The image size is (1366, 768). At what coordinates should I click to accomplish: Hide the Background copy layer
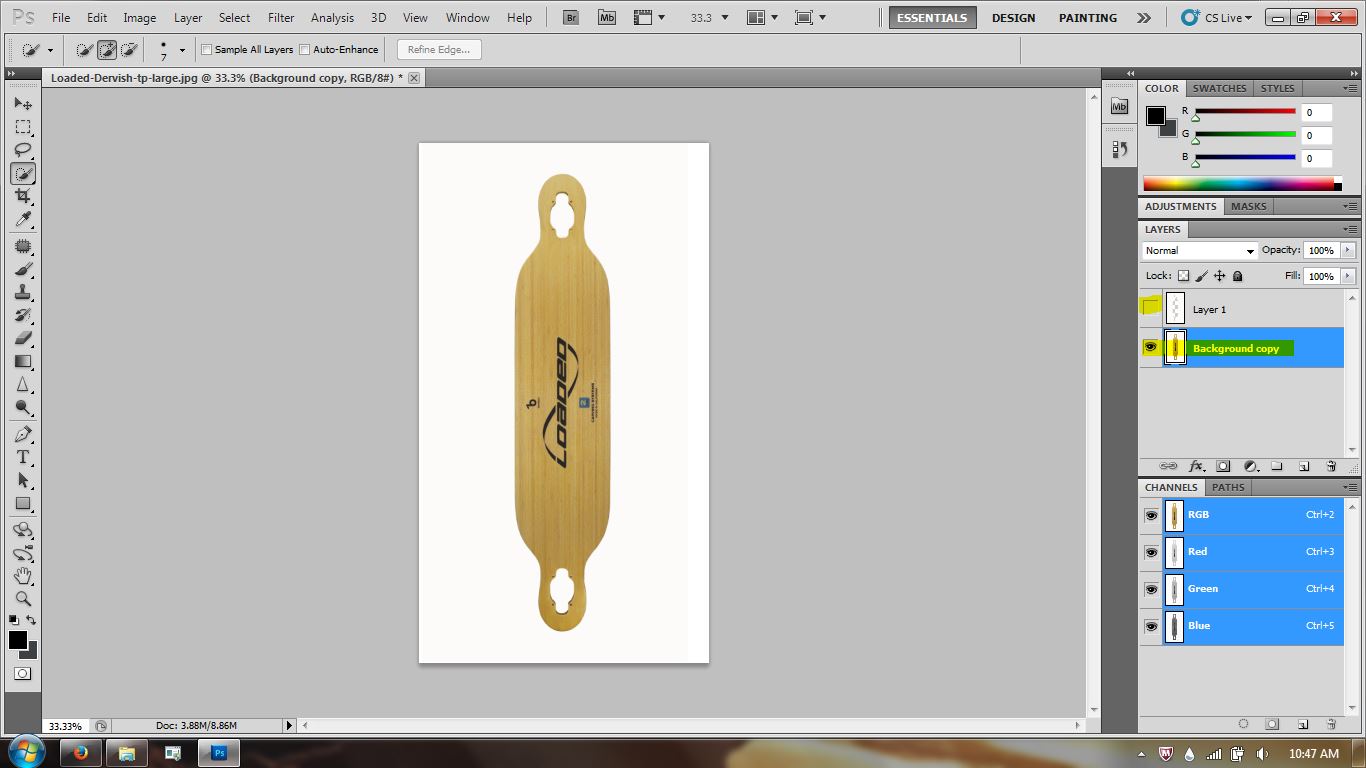coord(1151,347)
